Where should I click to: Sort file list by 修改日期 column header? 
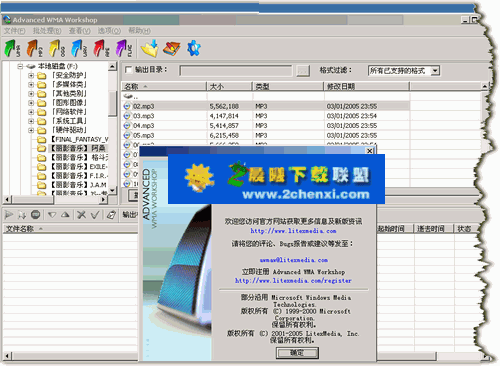pos(366,87)
